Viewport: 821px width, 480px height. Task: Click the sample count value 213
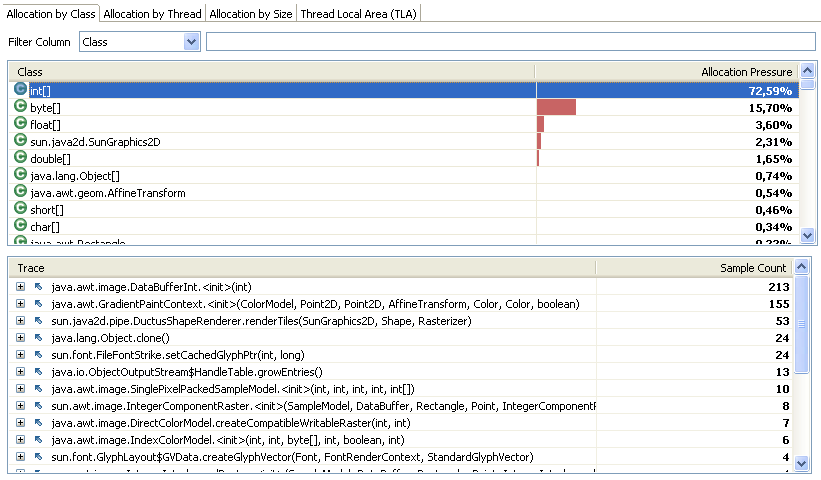click(779, 287)
